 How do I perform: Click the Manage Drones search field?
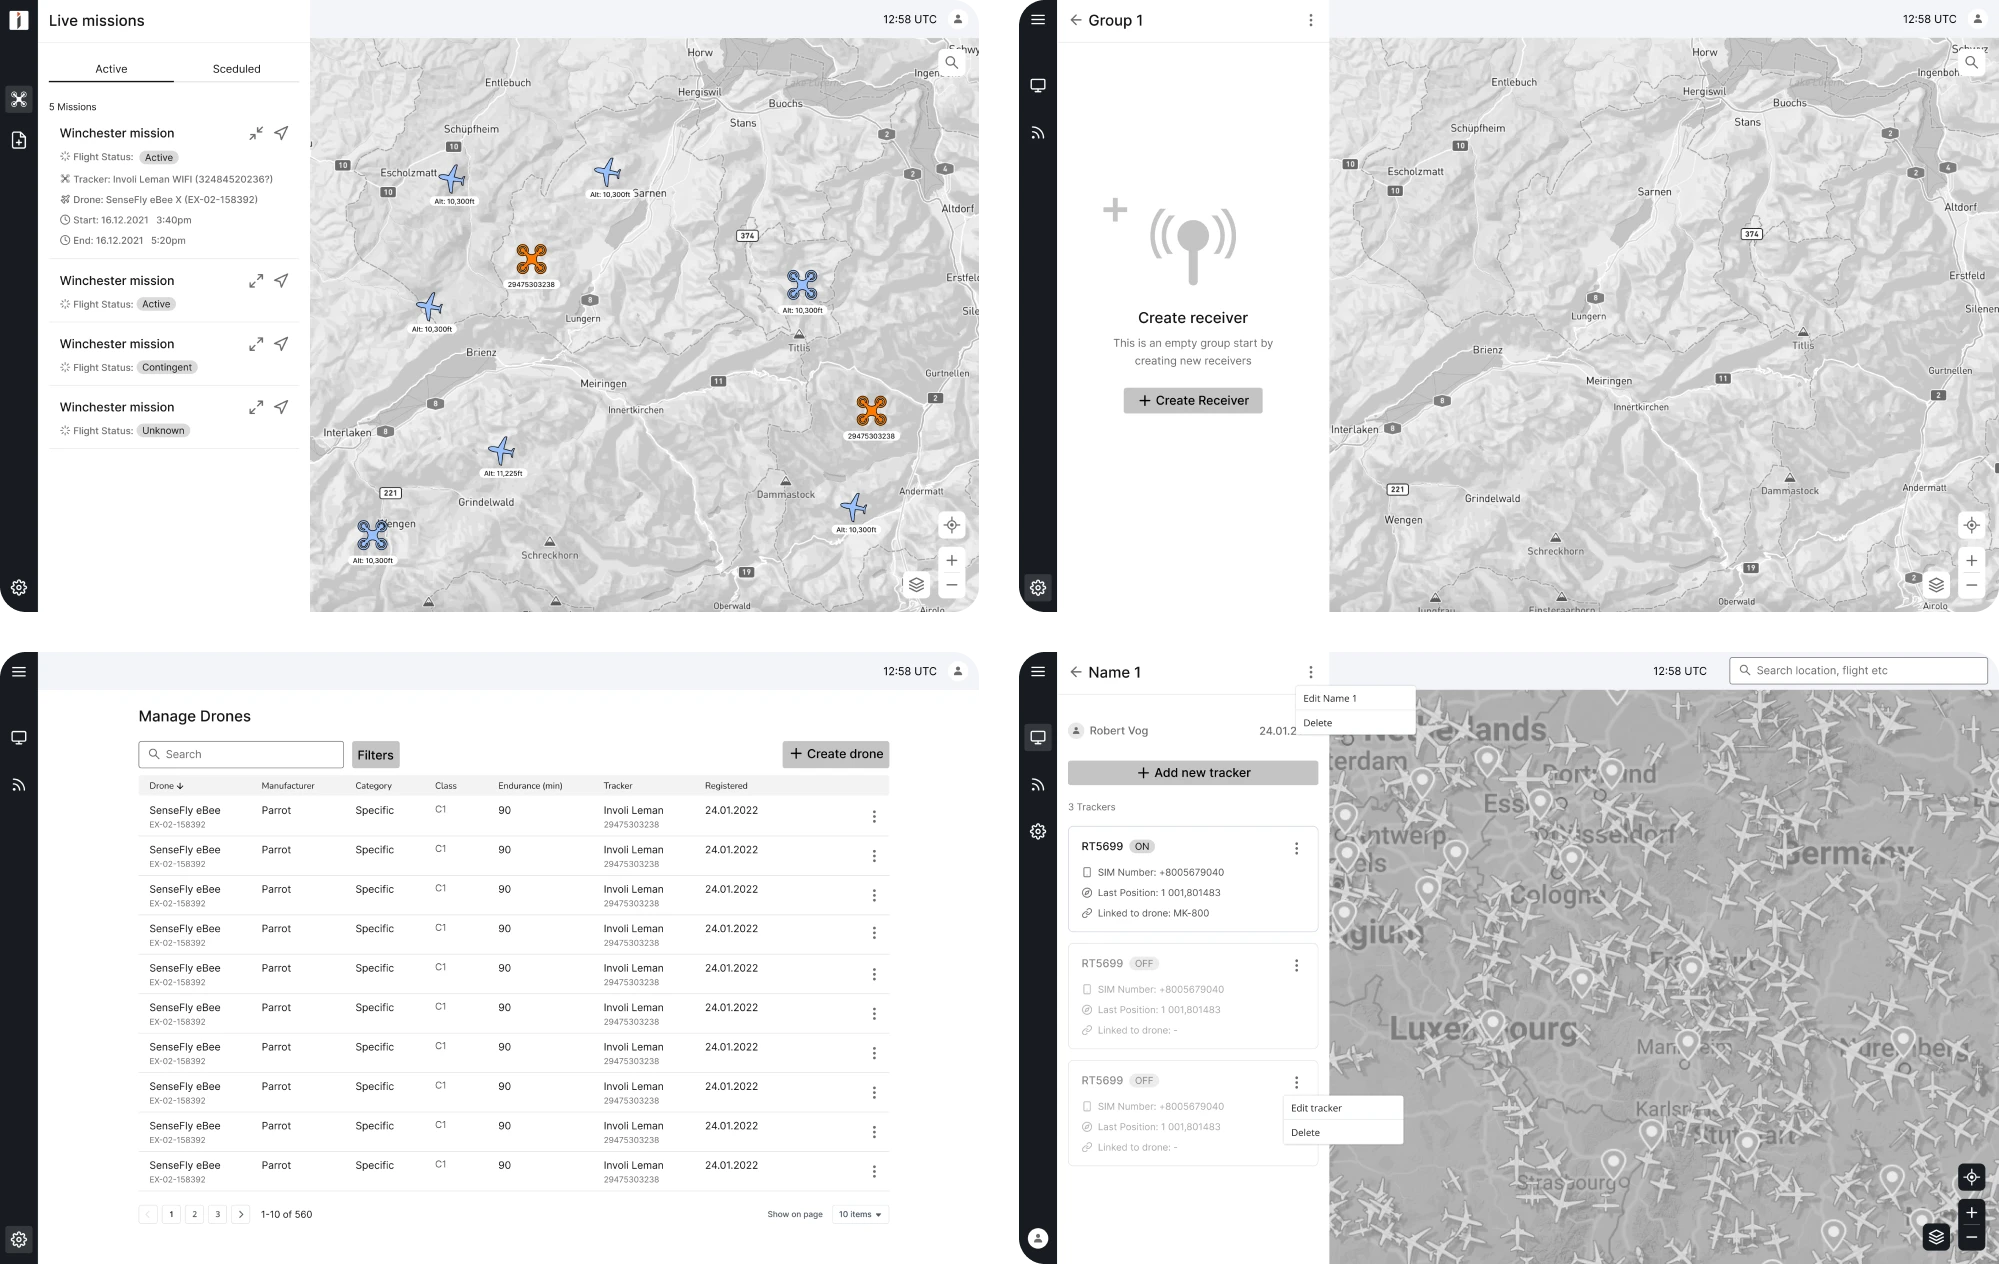241,754
